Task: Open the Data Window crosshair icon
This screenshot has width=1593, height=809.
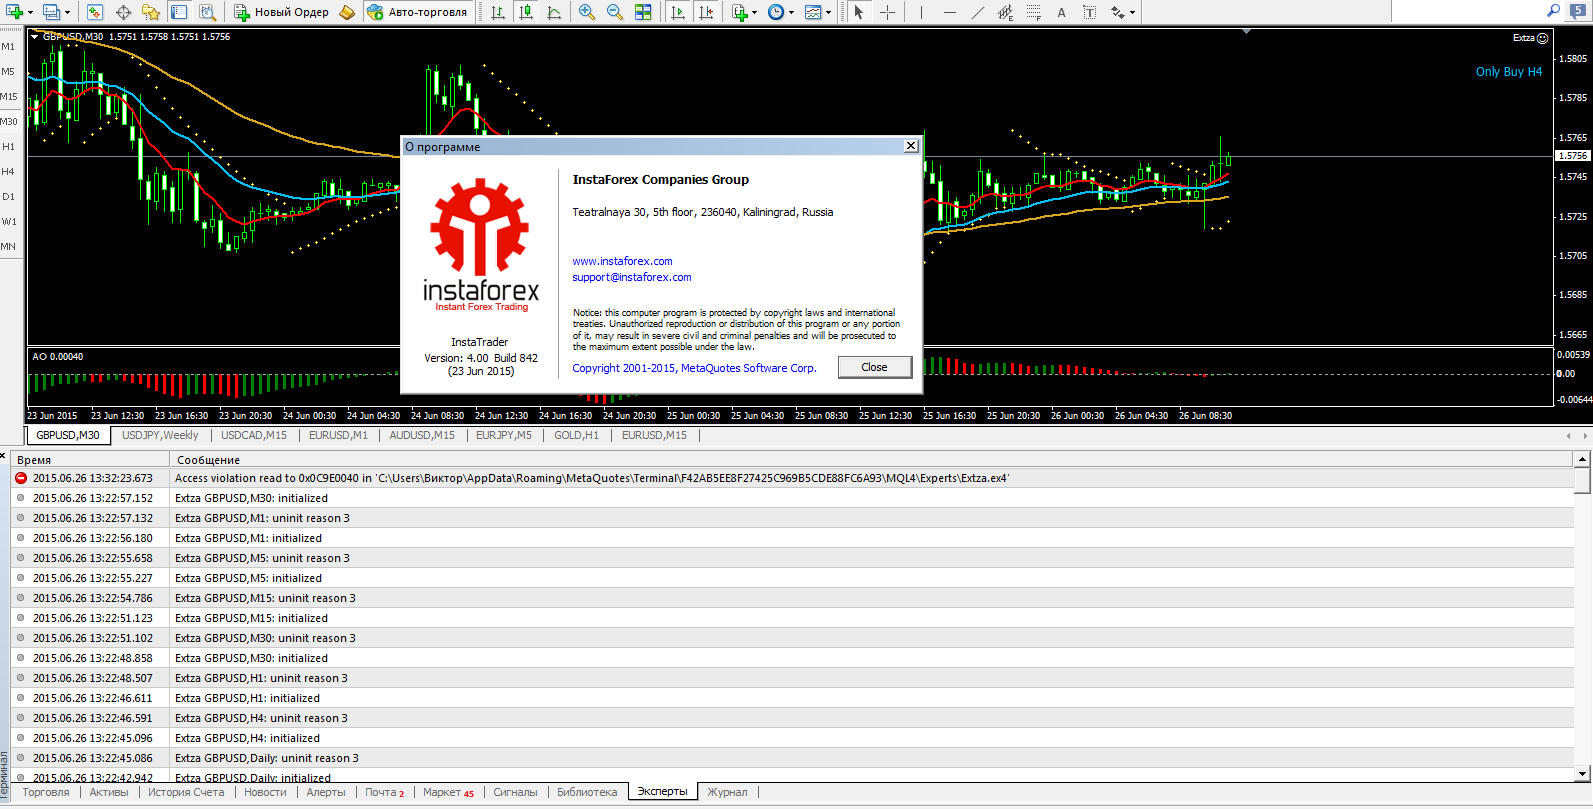Action: (x=123, y=12)
